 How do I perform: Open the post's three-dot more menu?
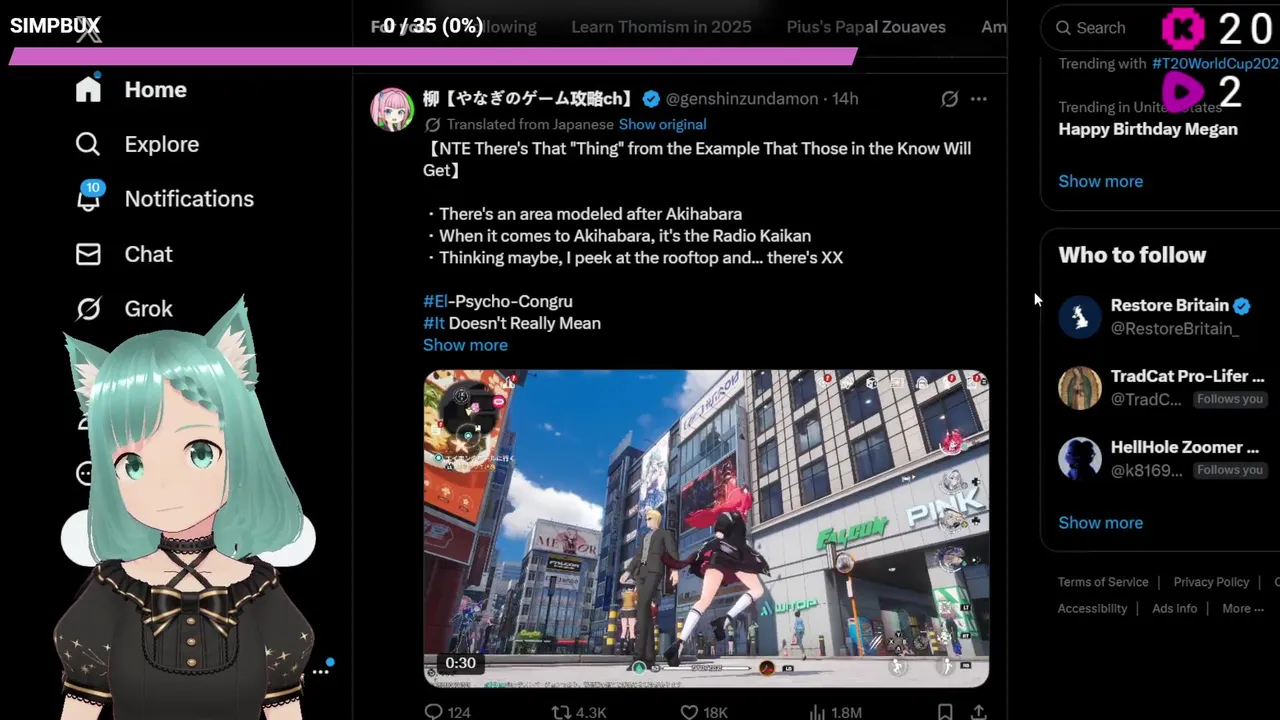[x=979, y=99]
